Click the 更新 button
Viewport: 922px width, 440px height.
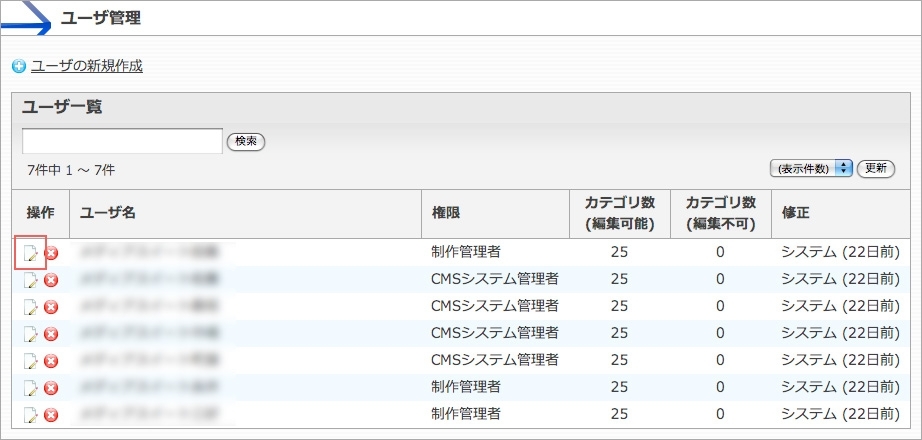[x=876, y=169]
